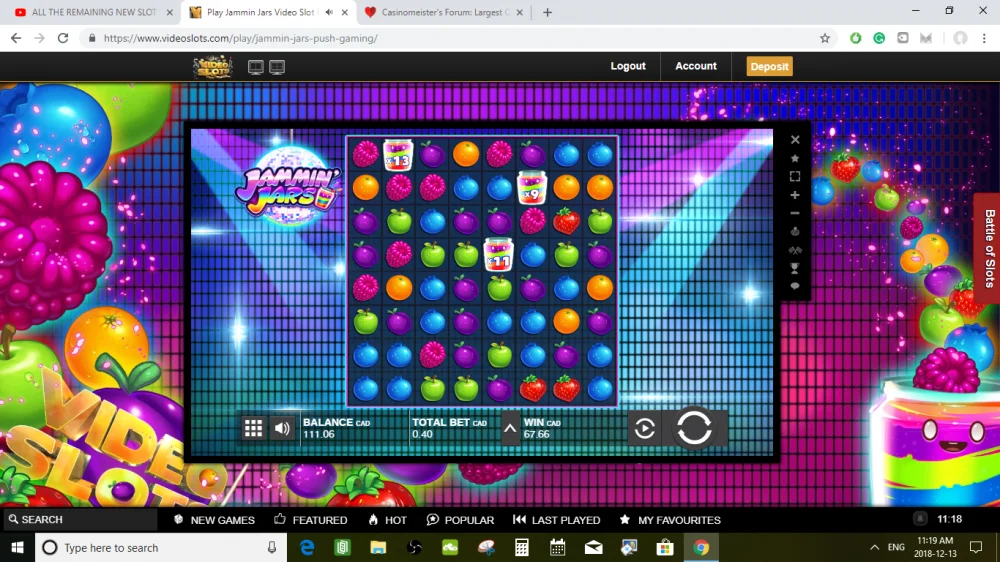
Task: Toggle fullscreen mode for the game frame
Action: pos(795,176)
